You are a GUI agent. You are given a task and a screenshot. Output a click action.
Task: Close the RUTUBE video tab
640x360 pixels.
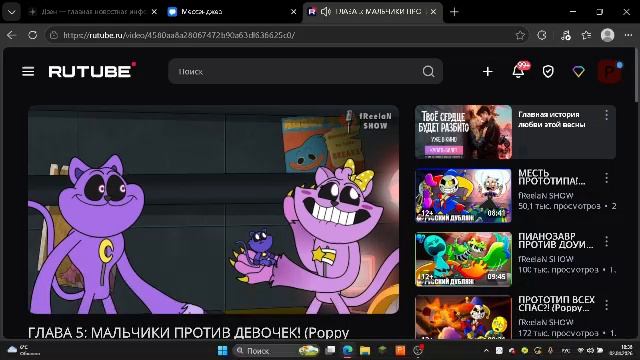(x=433, y=12)
